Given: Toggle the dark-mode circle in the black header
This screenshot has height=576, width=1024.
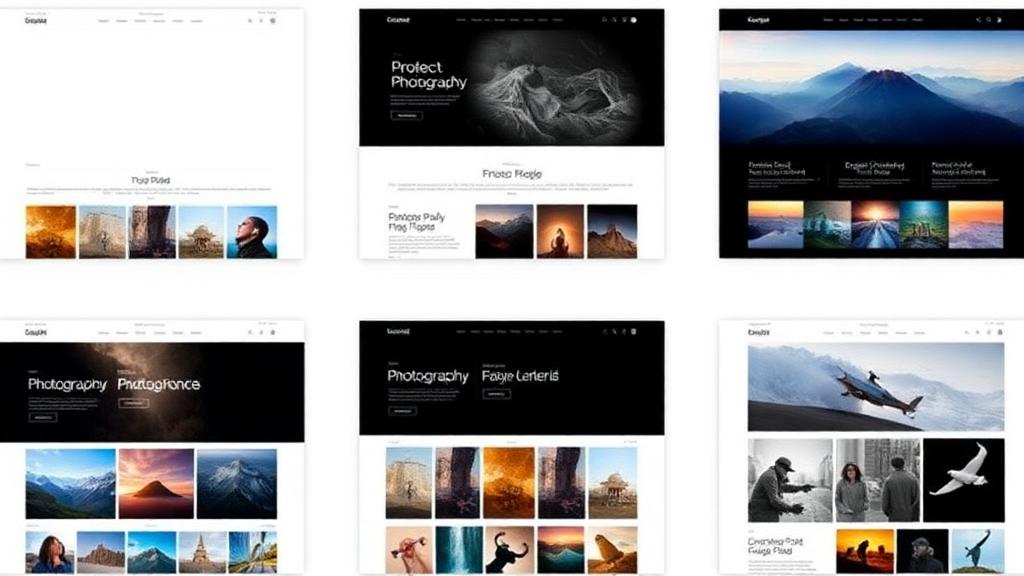Looking at the screenshot, I should pyautogui.click(x=633, y=20).
